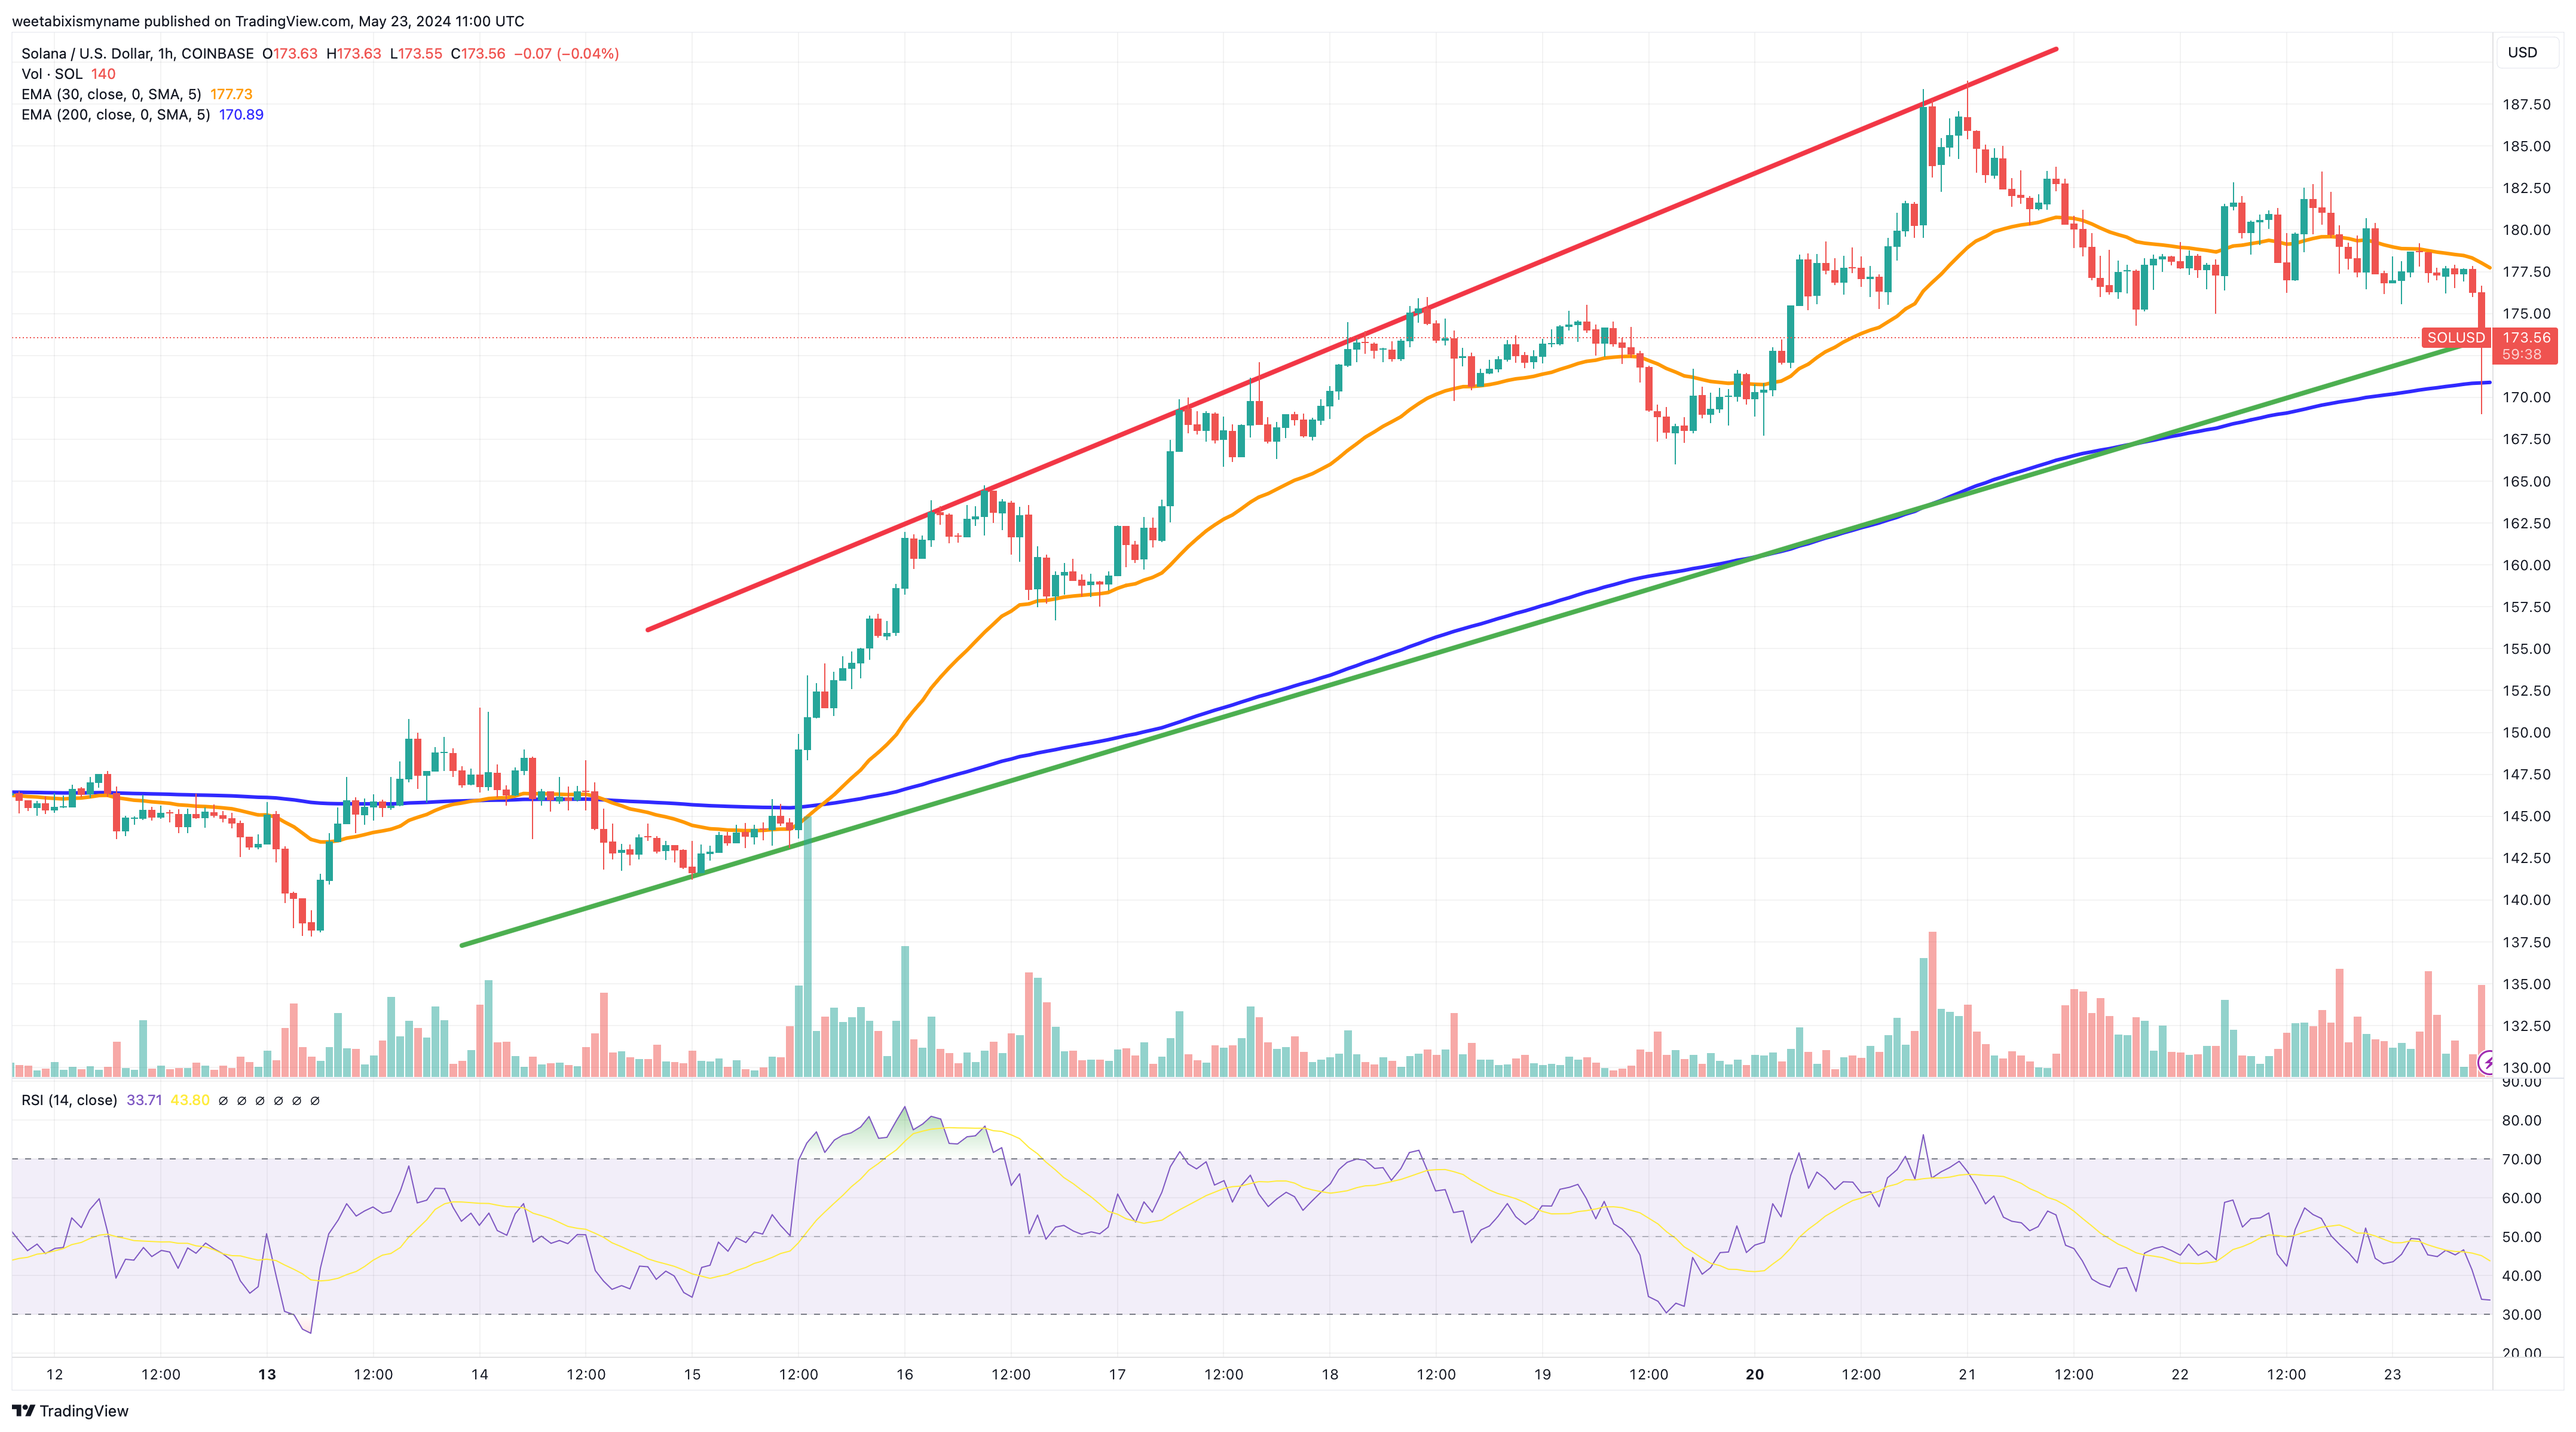Open the USD currency selector above the price scale
This screenshot has height=1432, width=2576.
tap(2524, 52)
